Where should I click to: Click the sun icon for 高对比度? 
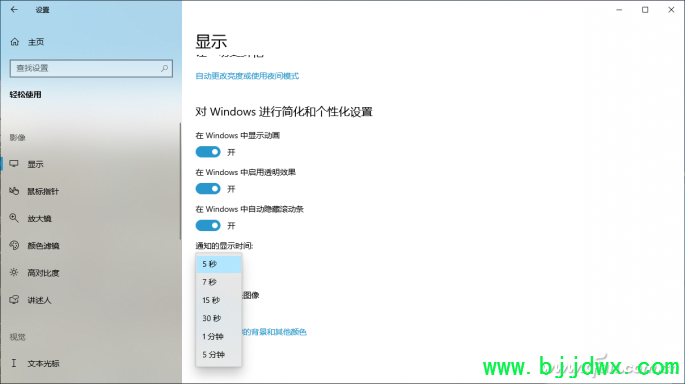14,273
